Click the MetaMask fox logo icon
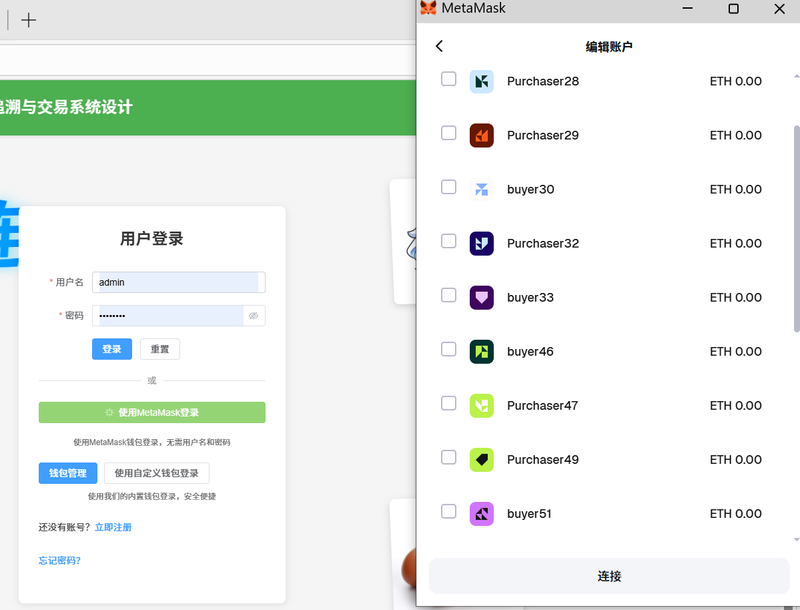 pyautogui.click(x=428, y=8)
